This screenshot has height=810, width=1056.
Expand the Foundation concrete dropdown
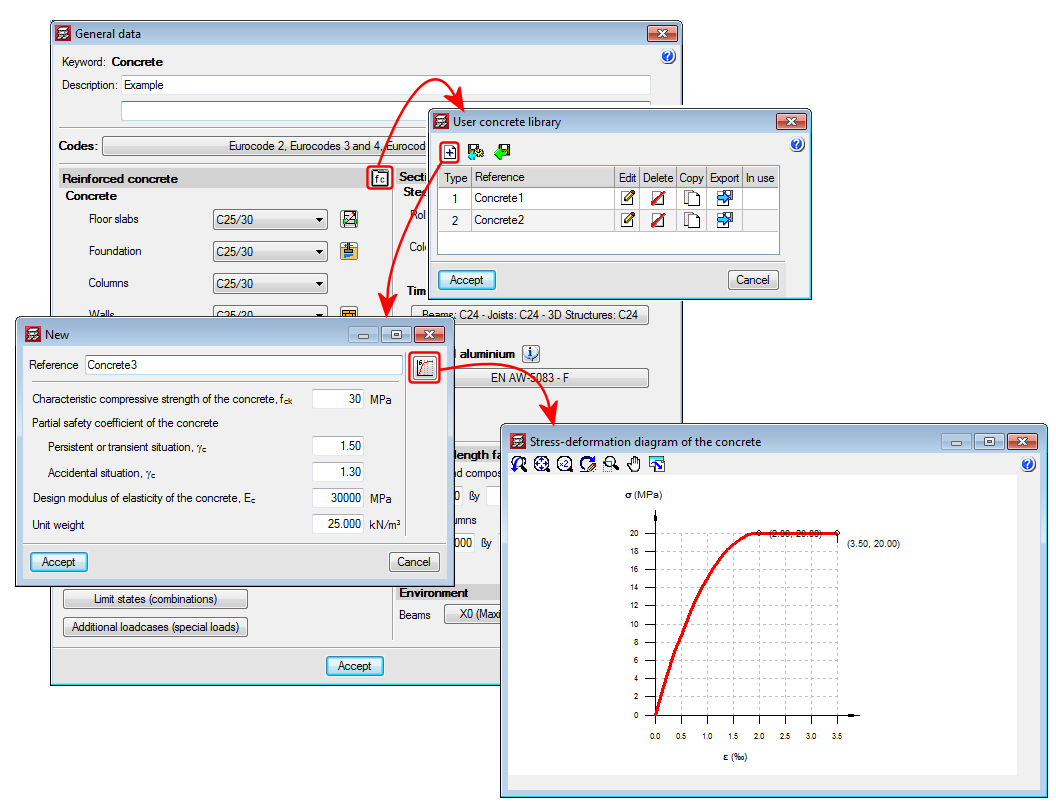coord(271,252)
